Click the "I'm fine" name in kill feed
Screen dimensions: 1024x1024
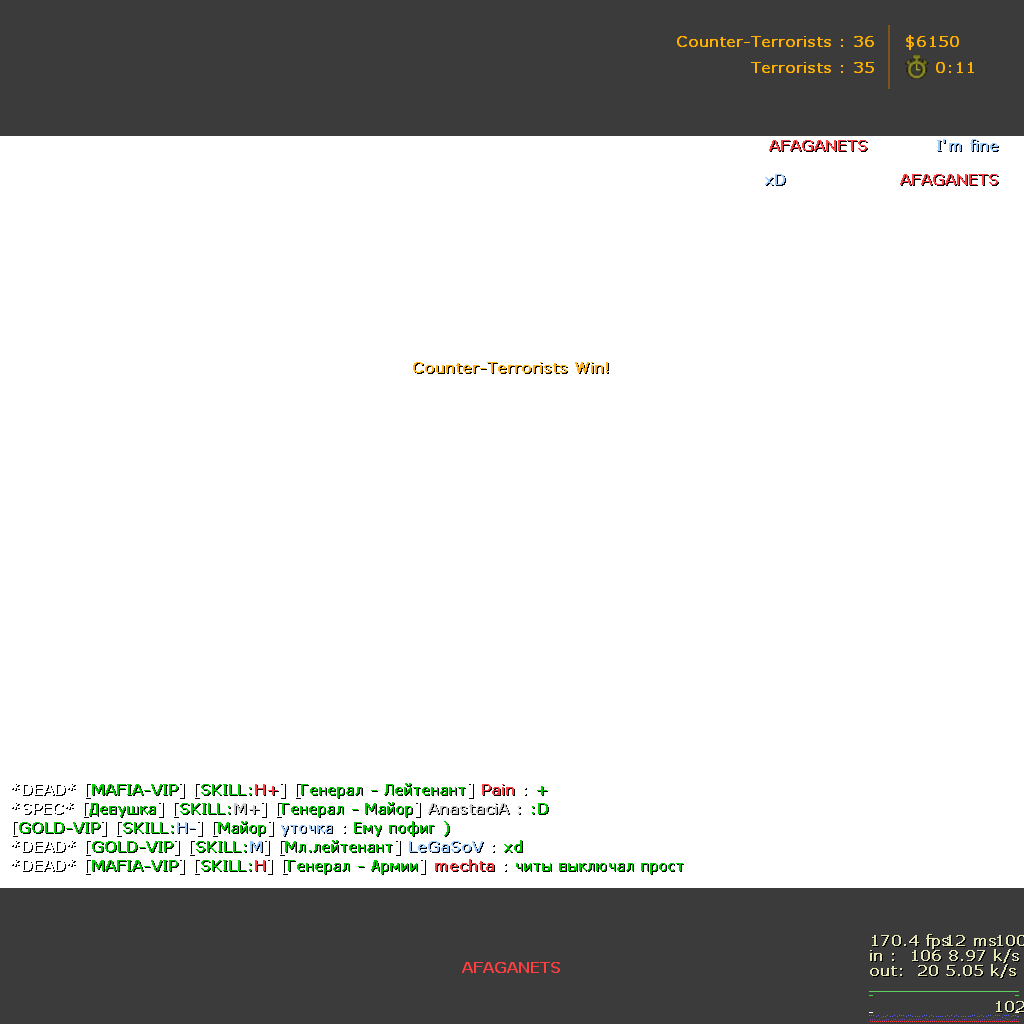point(967,146)
